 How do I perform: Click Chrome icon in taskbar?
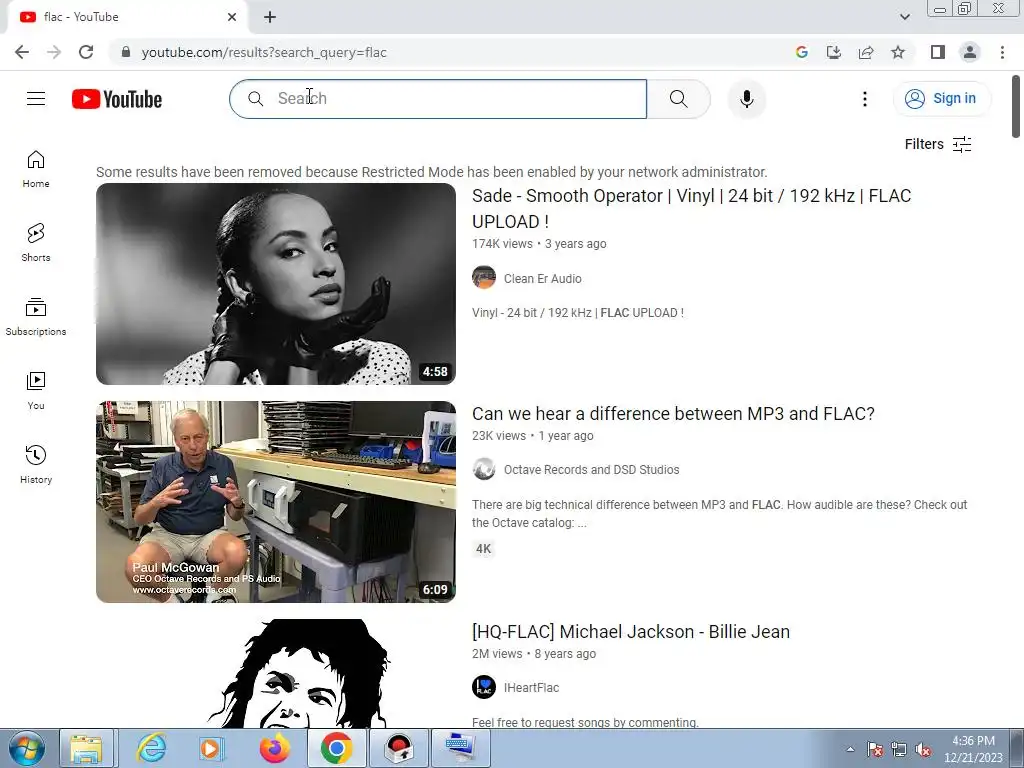click(336, 748)
